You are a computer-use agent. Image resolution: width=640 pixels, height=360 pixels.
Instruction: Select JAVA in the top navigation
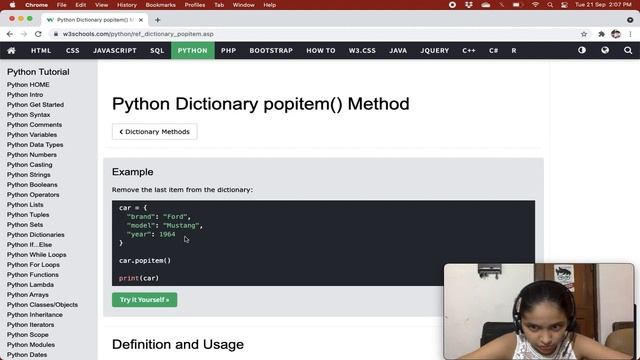tap(398, 51)
